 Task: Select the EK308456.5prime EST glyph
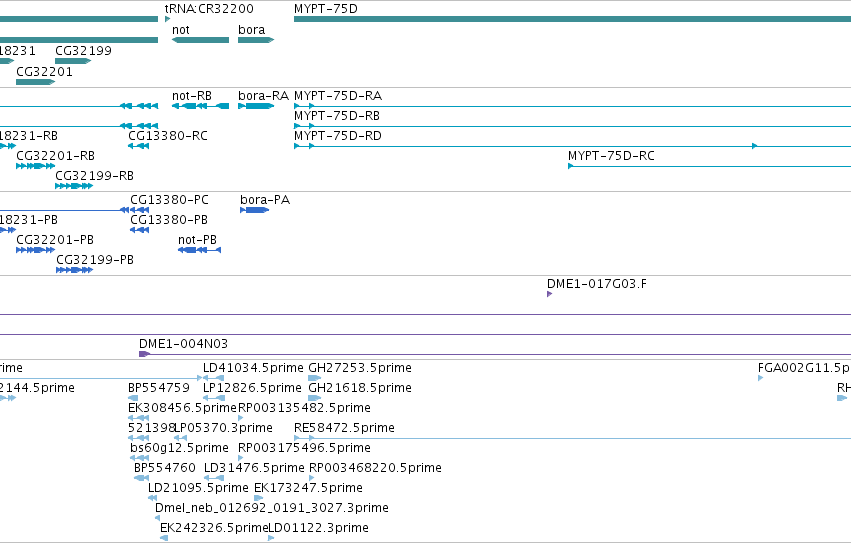(138, 418)
